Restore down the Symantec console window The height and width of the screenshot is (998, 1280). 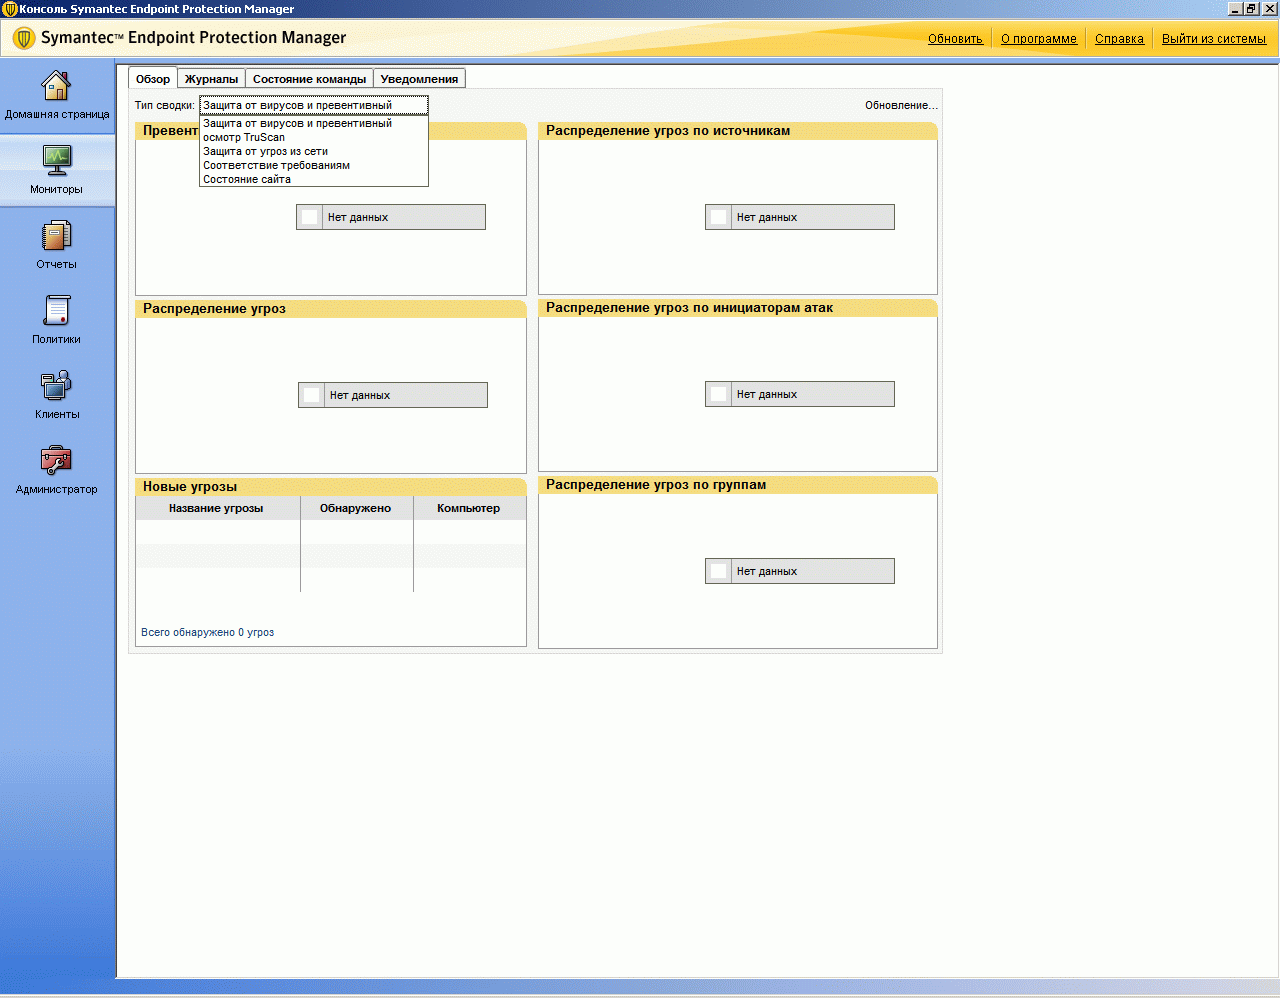click(1252, 9)
